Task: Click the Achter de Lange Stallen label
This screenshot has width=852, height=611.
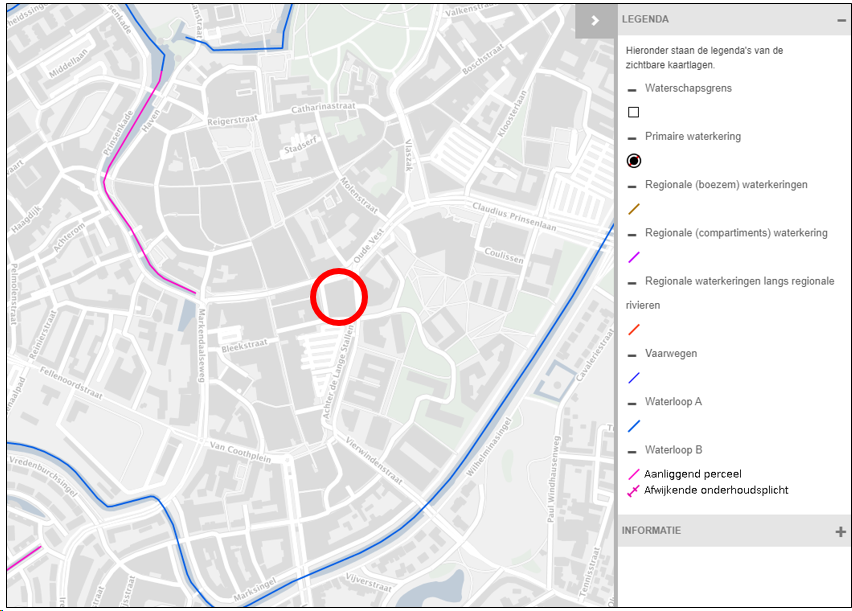Action: 338,372
